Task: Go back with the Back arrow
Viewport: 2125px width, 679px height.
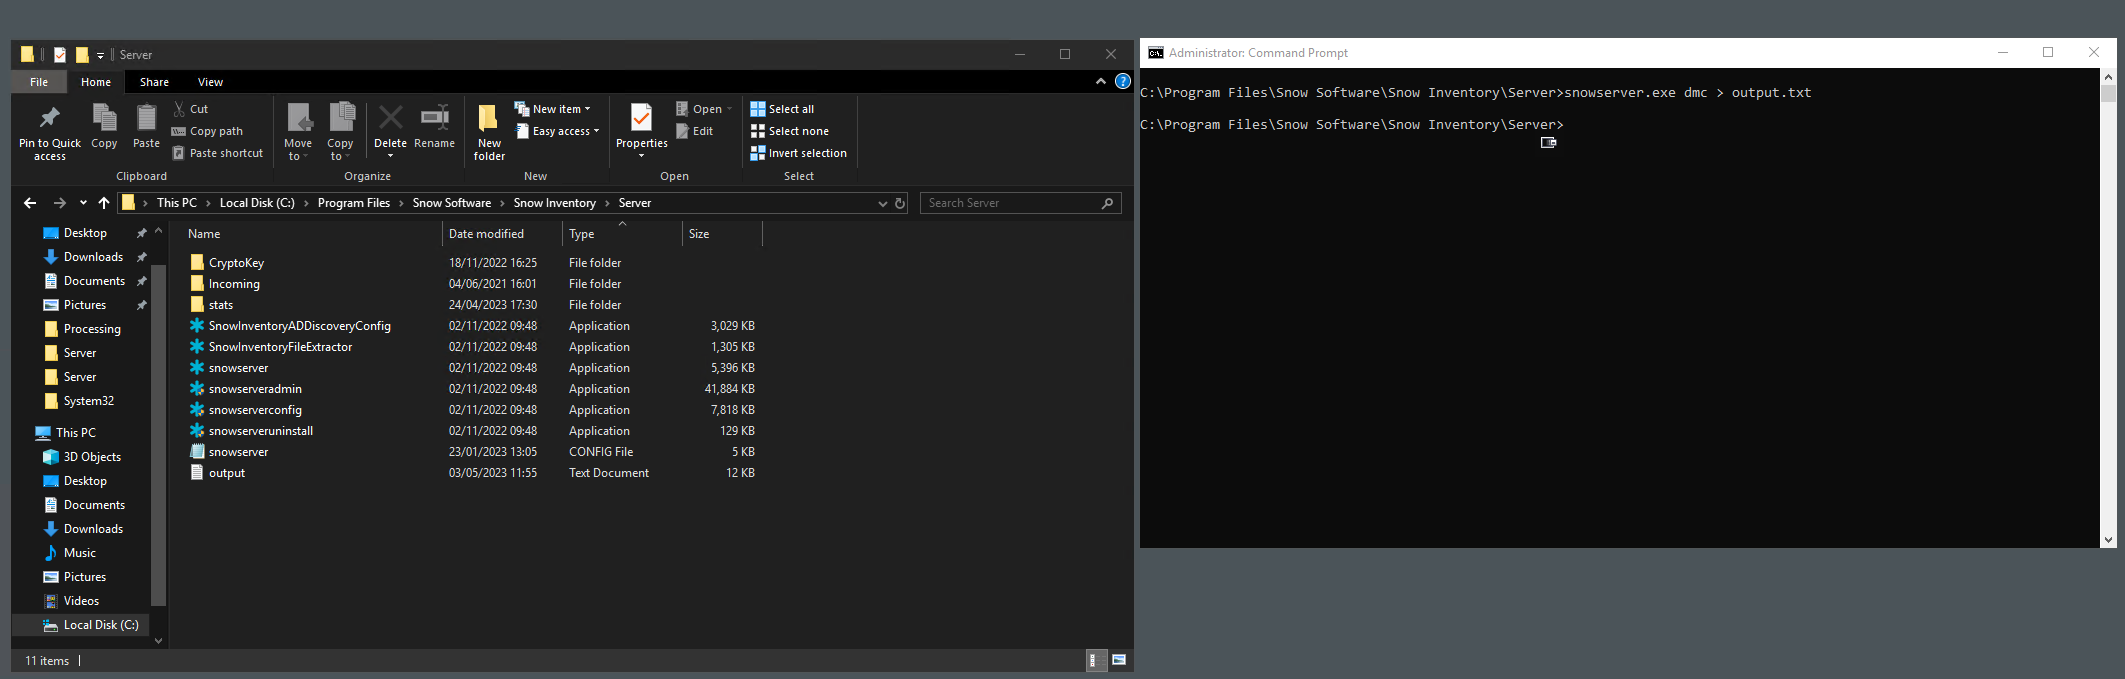Action: pyautogui.click(x=30, y=203)
